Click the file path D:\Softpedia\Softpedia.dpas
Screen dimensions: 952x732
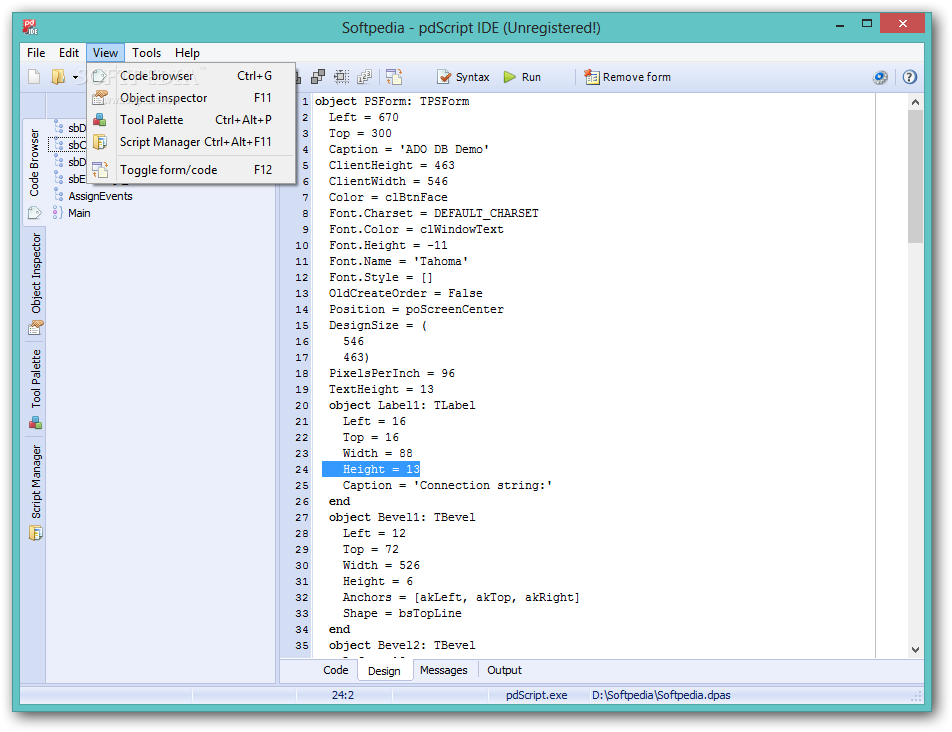661,695
